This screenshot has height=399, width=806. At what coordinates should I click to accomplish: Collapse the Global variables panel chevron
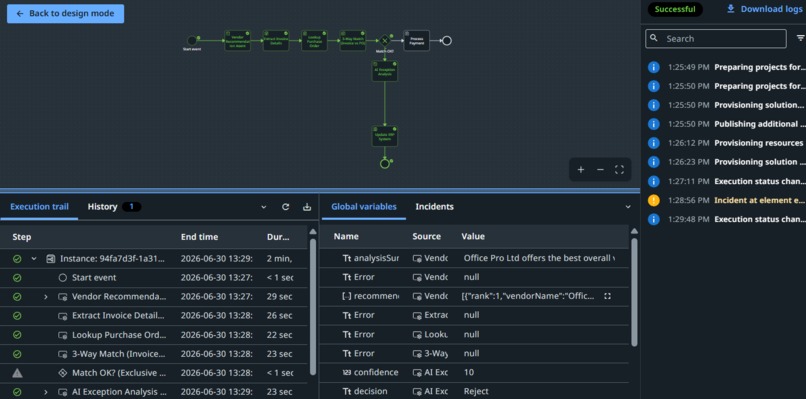coord(628,207)
